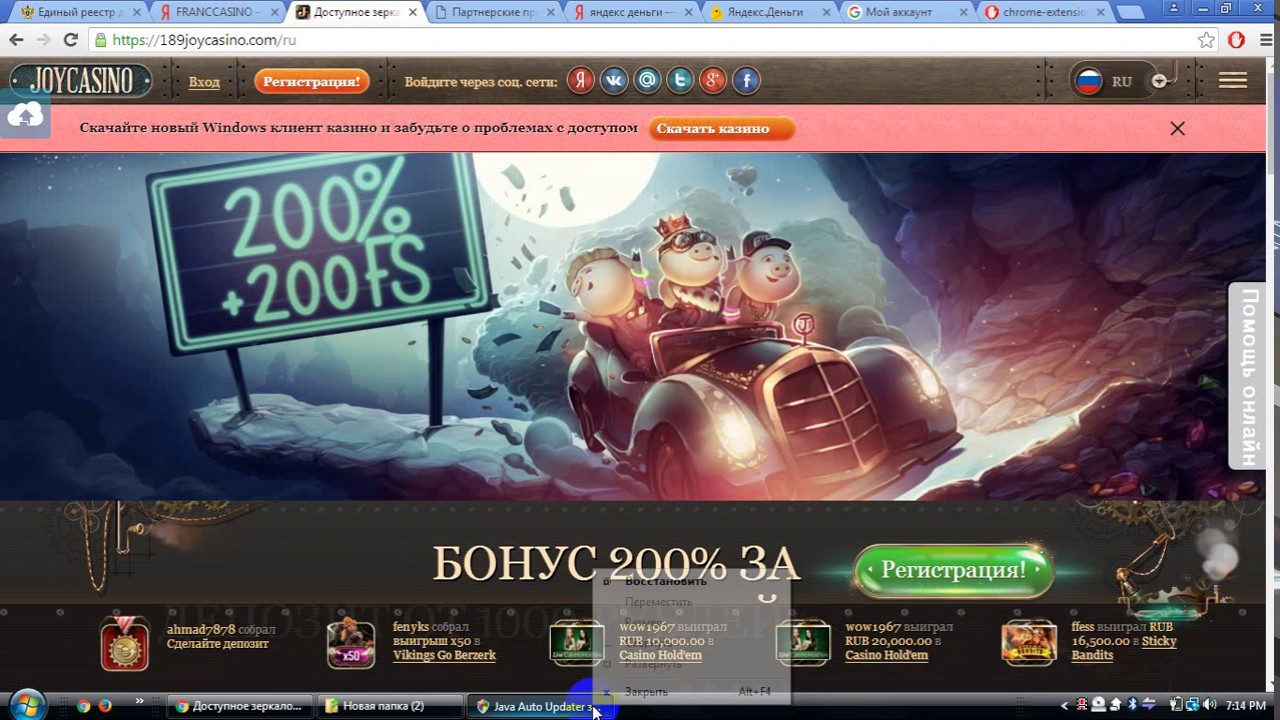Open the Windows Start menu

pos(26,705)
